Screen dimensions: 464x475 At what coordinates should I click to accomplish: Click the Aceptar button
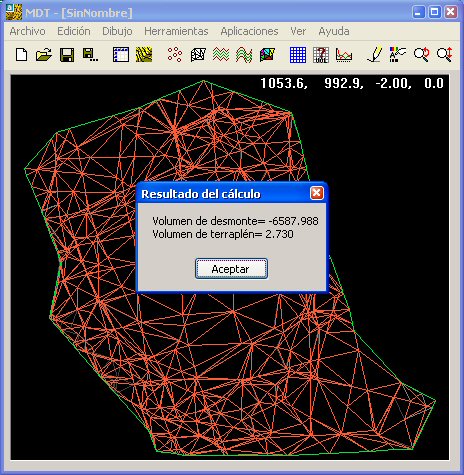(x=231, y=269)
